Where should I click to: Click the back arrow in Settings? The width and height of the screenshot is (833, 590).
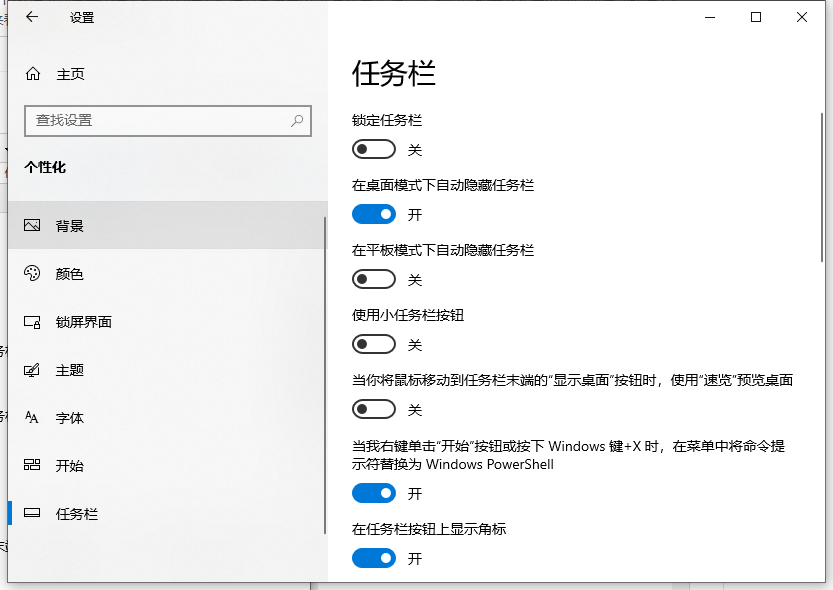[32, 17]
